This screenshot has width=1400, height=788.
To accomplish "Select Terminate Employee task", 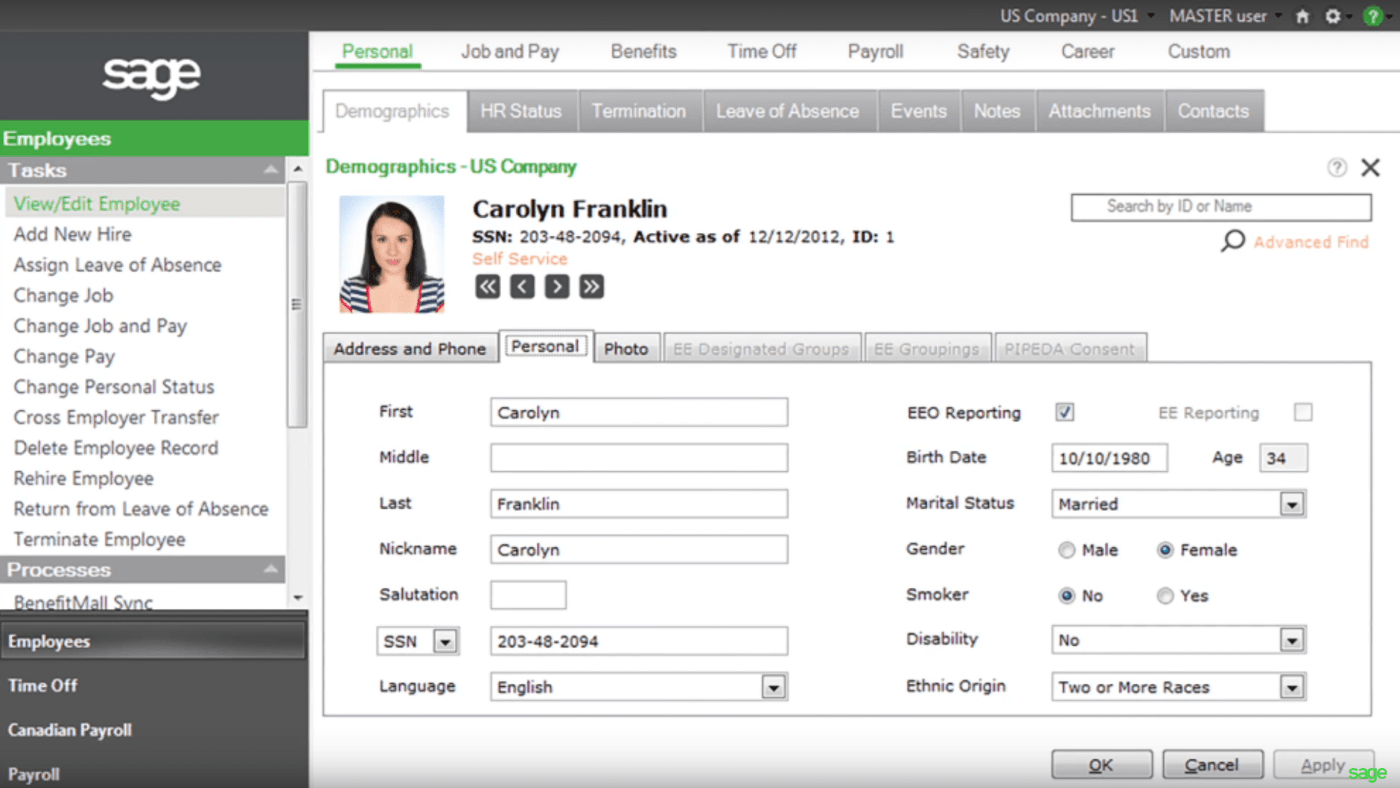I will click(100, 539).
